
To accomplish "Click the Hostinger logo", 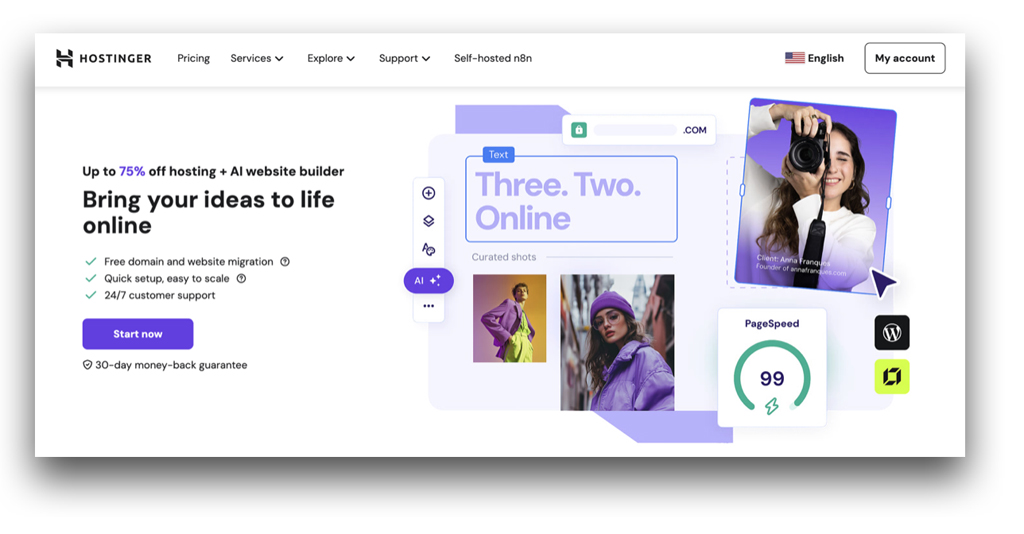I will [x=104, y=58].
